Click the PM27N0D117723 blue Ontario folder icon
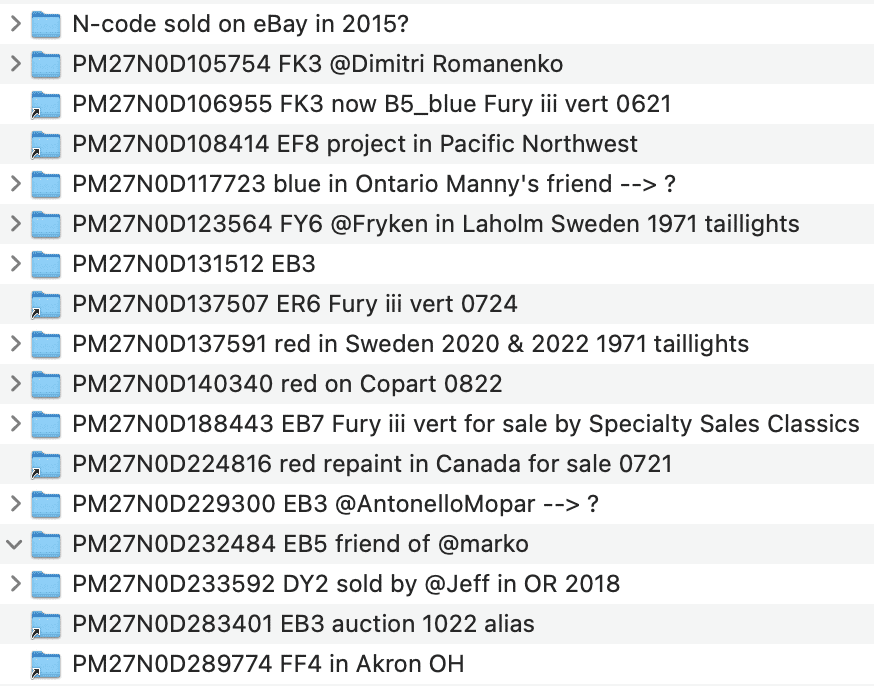 click(46, 184)
